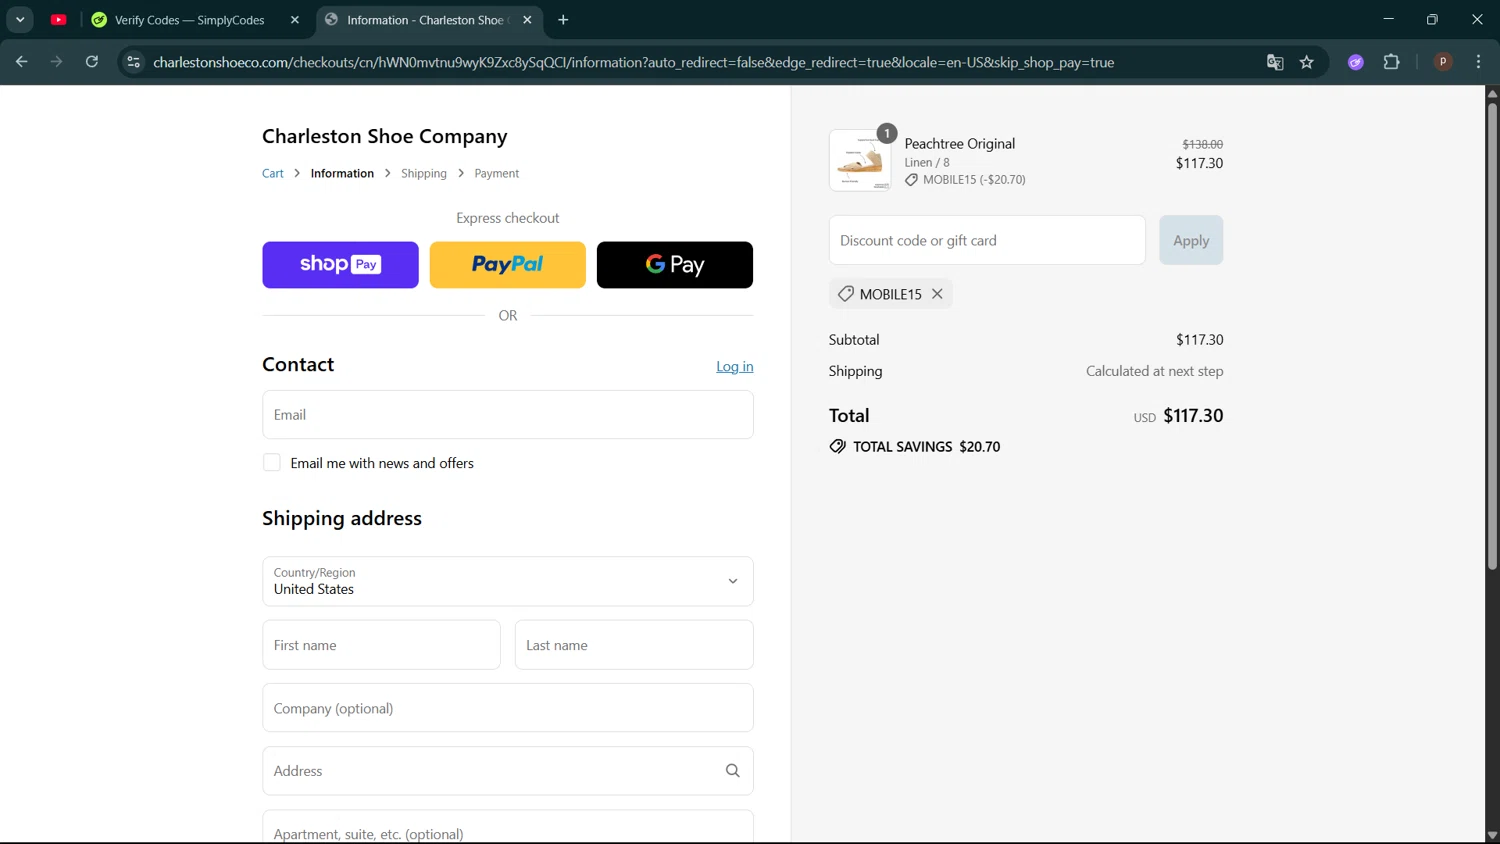This screenshot has width=1500, height=844.
Task: Switch to Verify Codes — SimplyCodes tab
Action: [x=190, y=20]
